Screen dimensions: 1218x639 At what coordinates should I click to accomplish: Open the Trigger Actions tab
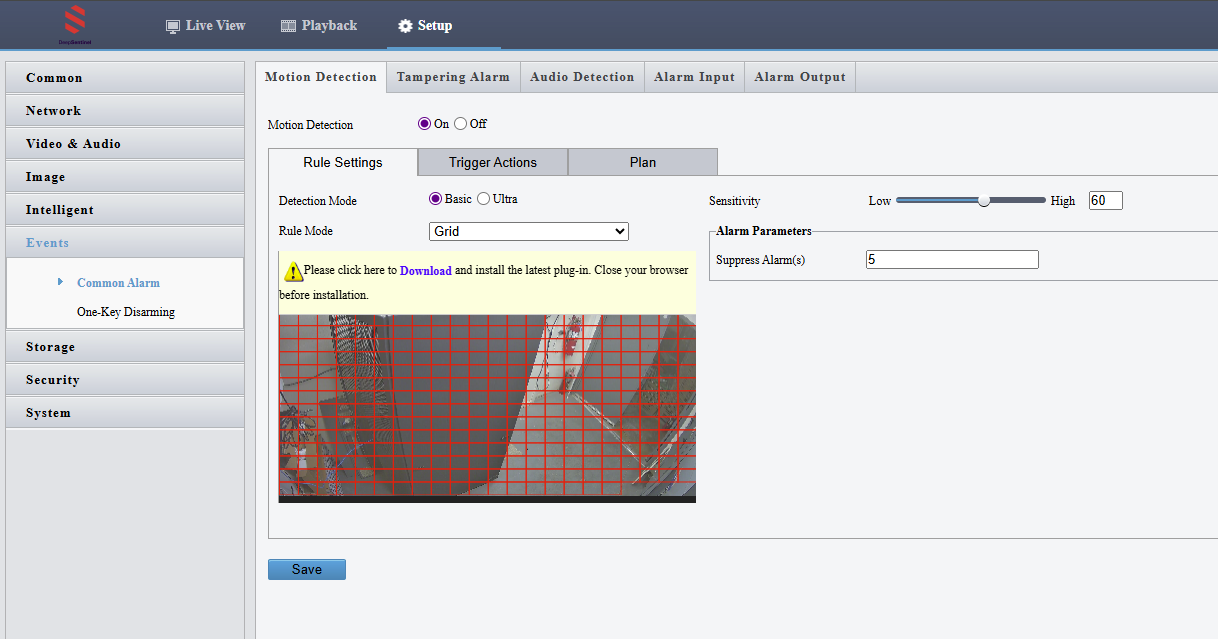pos(492,162)
